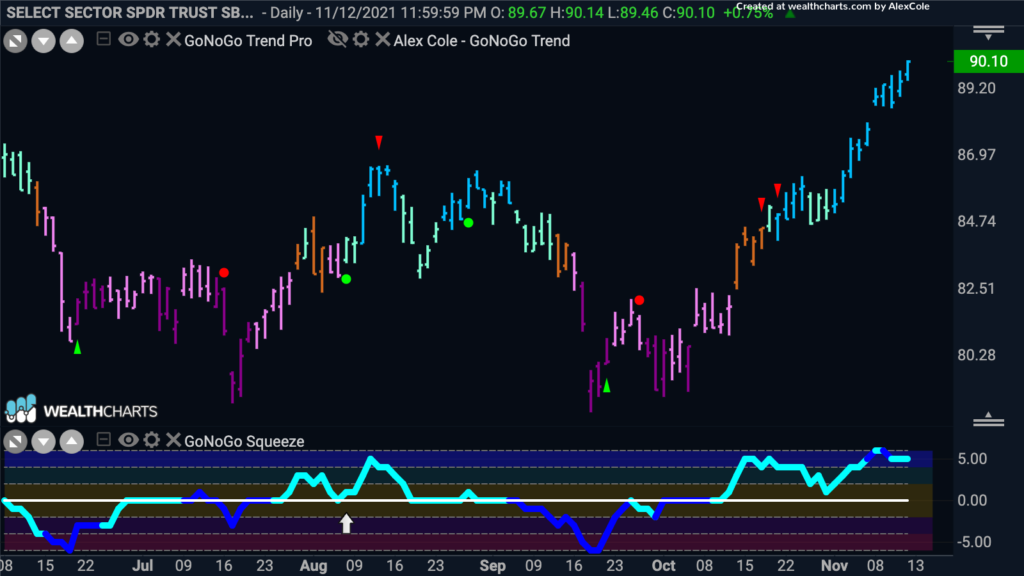The width and height of the screenshot is (1024, 576).
Task: Show the hidden Alex Cole GoNoGo Trend indicator
Action: [338, 40]
